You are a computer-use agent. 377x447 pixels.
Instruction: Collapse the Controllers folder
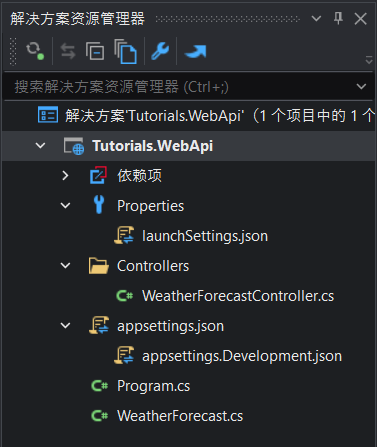point(65,266)
